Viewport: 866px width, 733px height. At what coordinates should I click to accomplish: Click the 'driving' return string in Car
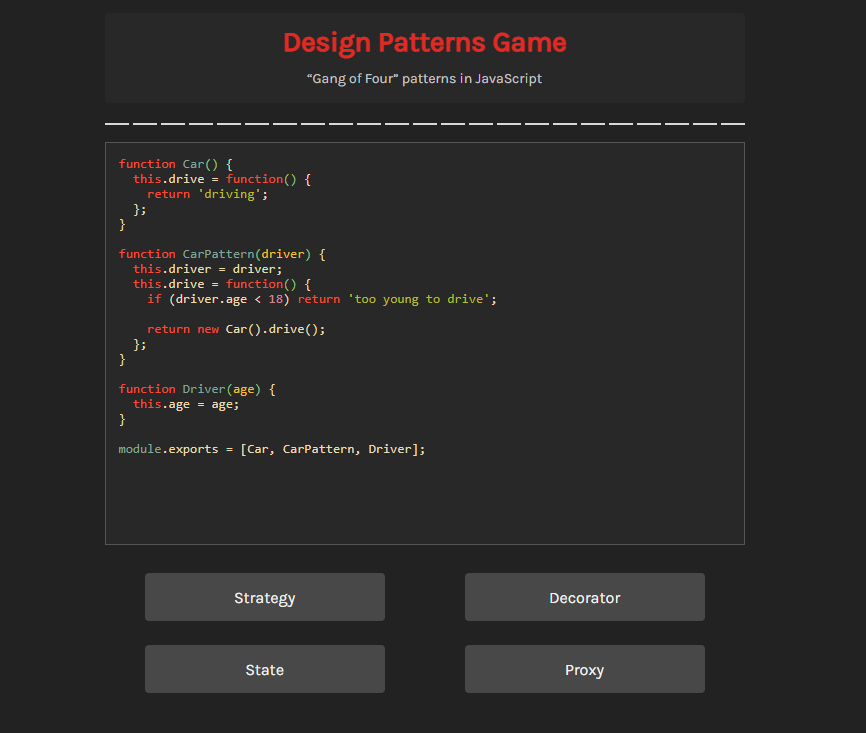228,193
